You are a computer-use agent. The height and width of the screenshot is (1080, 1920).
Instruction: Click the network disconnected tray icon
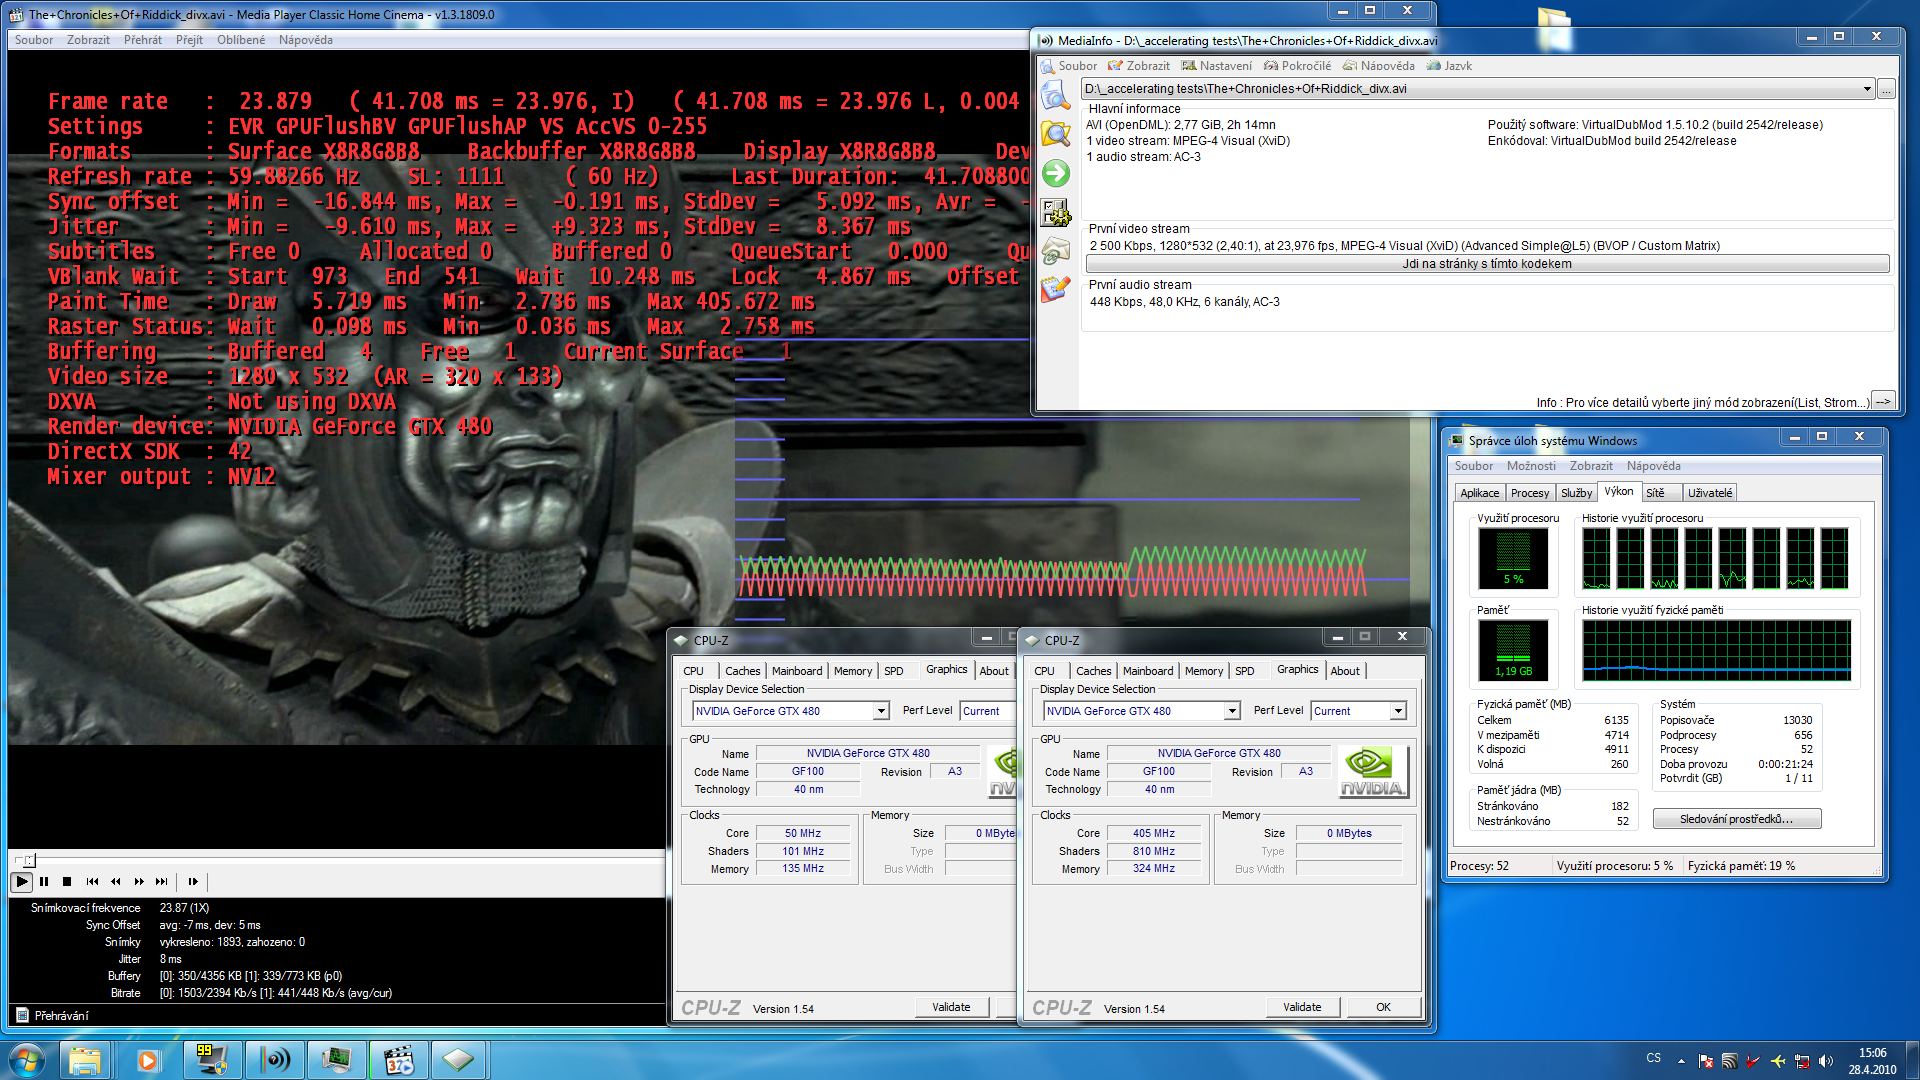pyautogui.click(x=1802, y=1060)
